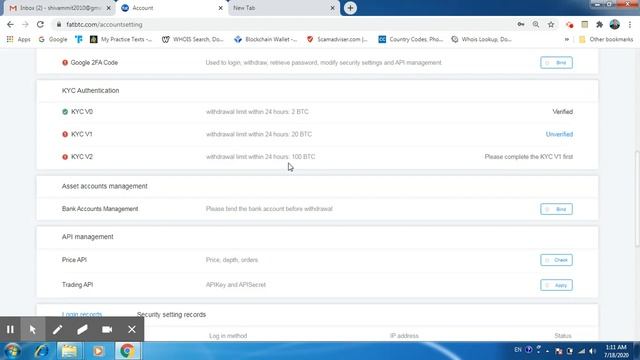Click the 'Log in method' column header

pyautogui.click(x=228, y=336)
